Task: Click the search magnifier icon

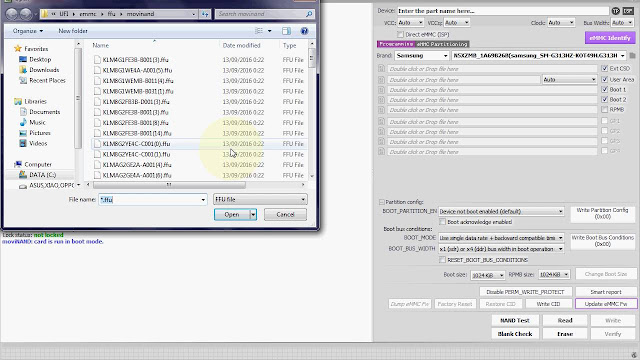Action: pyautogui.click(x=309, y=14)
